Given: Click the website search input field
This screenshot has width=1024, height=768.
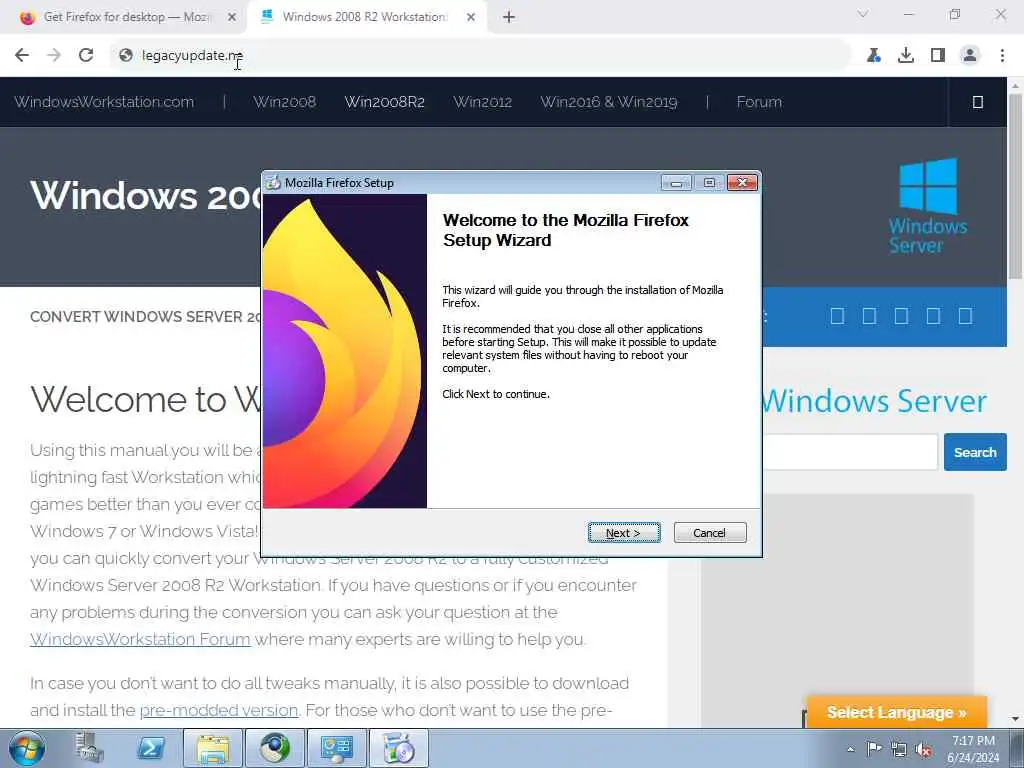Looking at the screenshot, I should tap(850, 452).
